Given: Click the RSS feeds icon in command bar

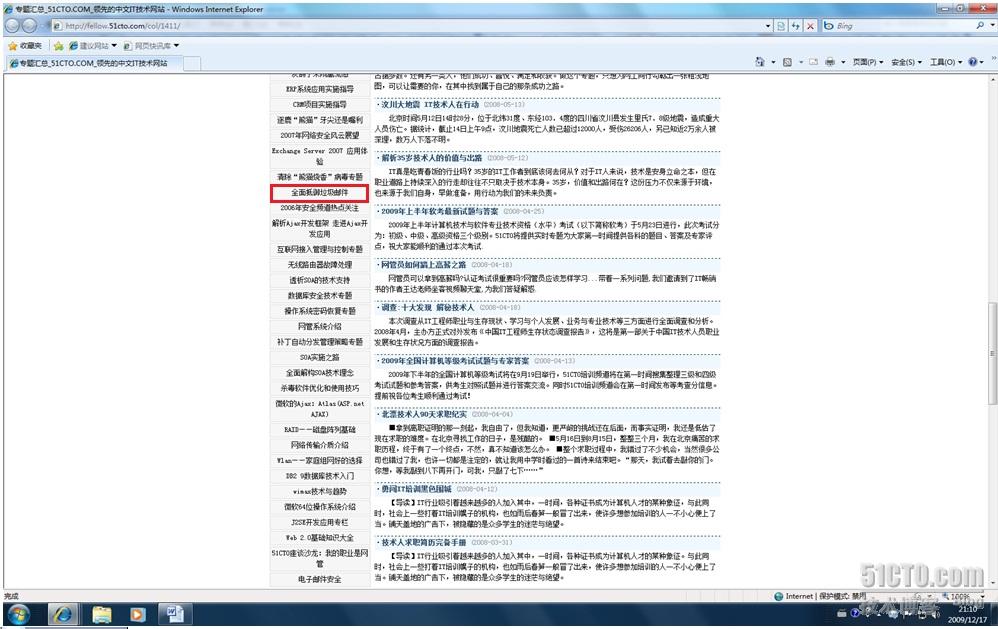Looking at the screenshot, I should tap(787, 62).
